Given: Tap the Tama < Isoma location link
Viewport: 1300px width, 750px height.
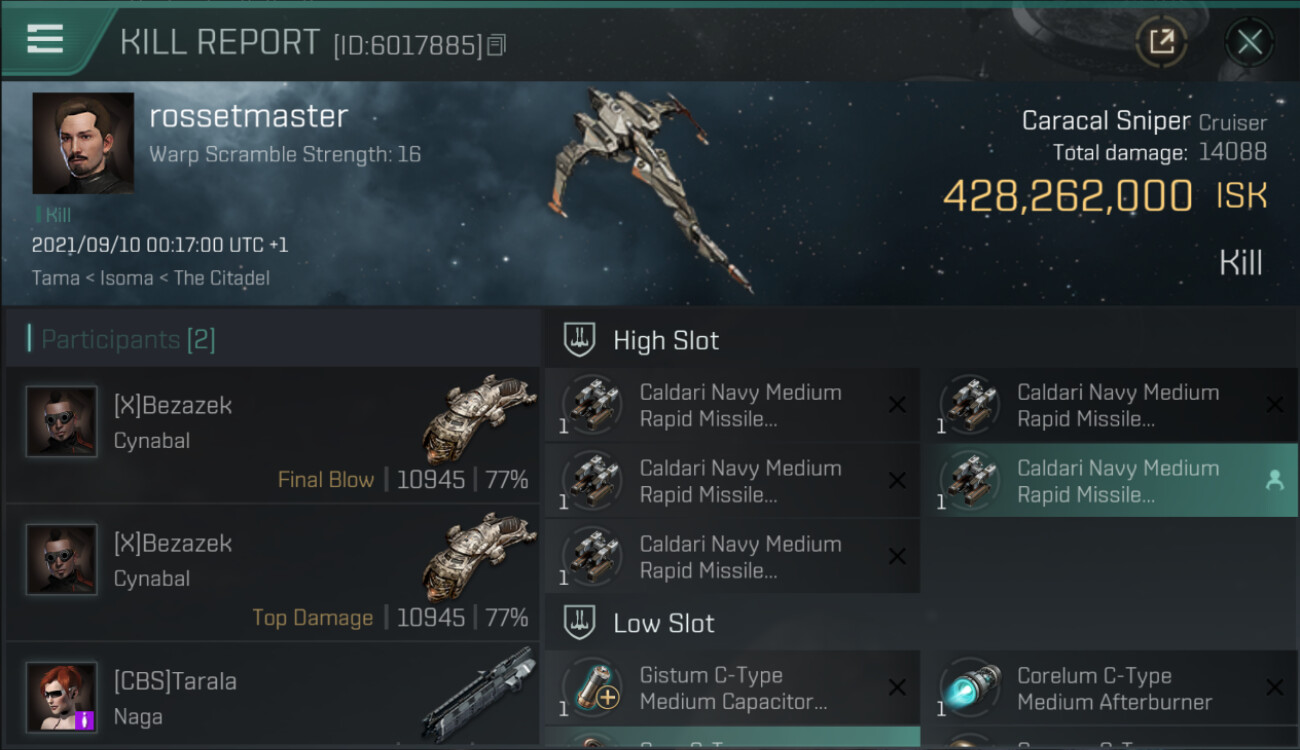Looking at the screenshot, I should pos(151,278).
